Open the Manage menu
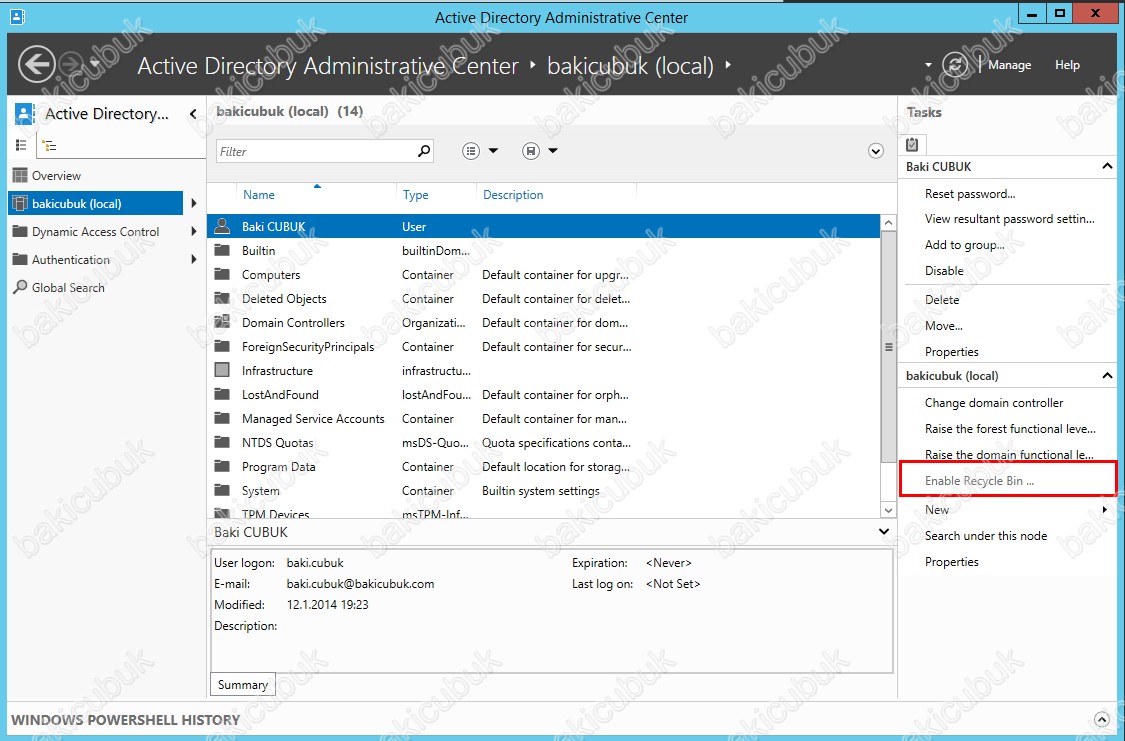Screen dimensions: 1125x741 coord(1009,65)
